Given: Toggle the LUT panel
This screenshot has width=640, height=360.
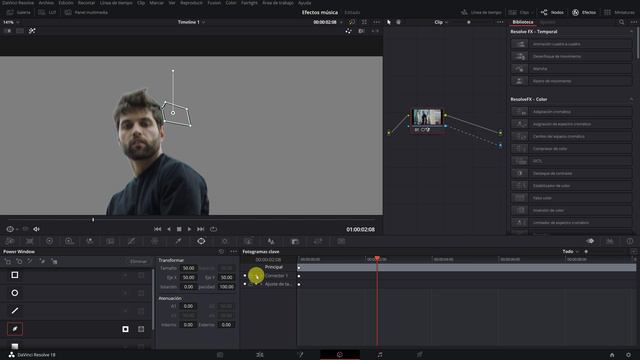Looking at the screenshot, I should (x=47, y=12).
